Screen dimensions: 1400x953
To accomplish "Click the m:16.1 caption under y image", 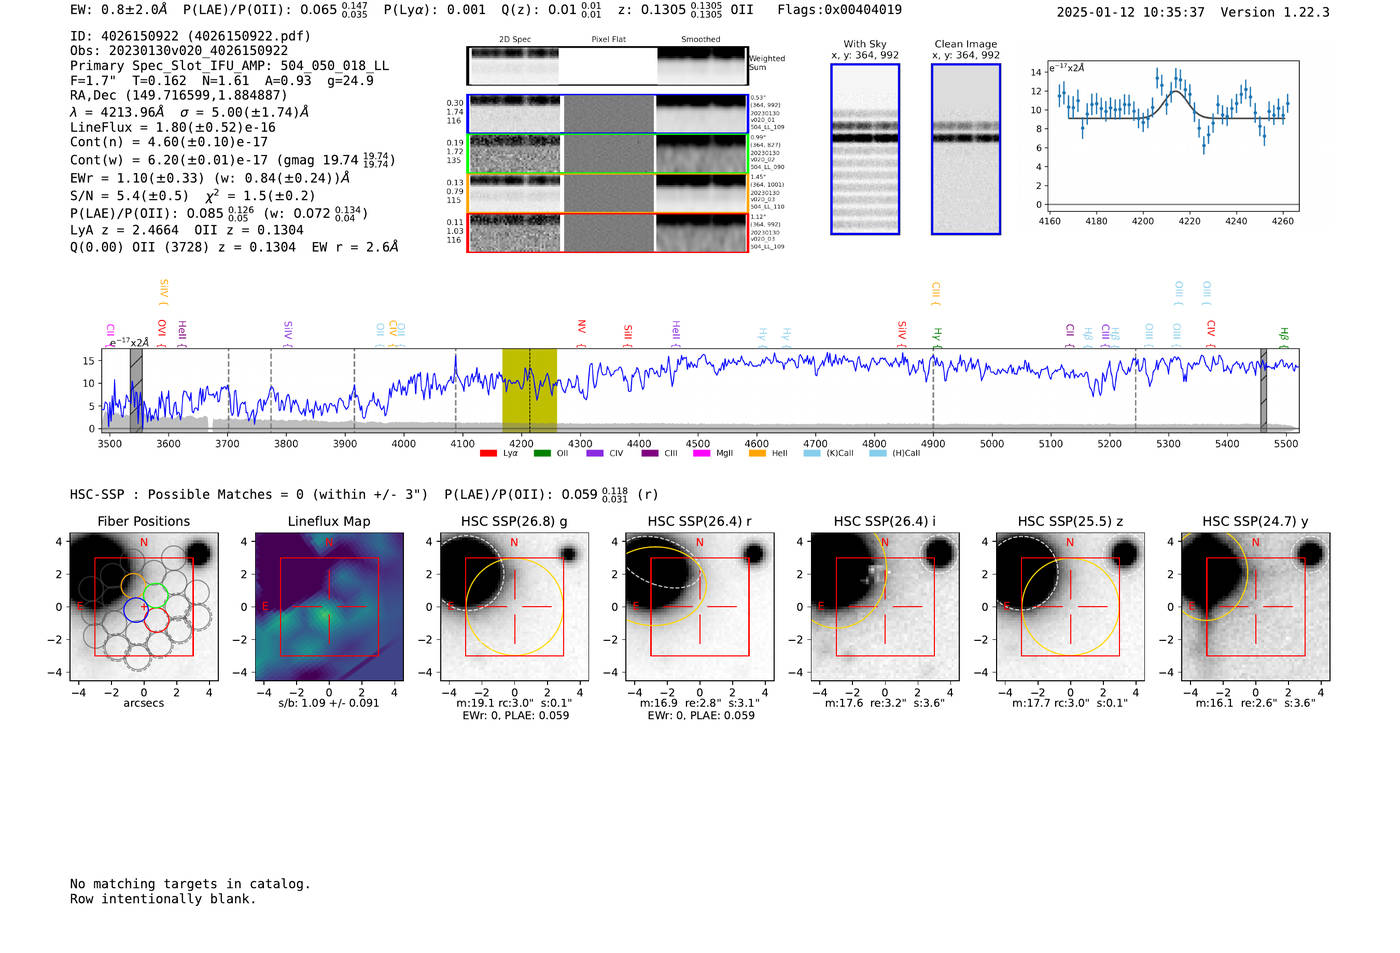I will 1255,703.
